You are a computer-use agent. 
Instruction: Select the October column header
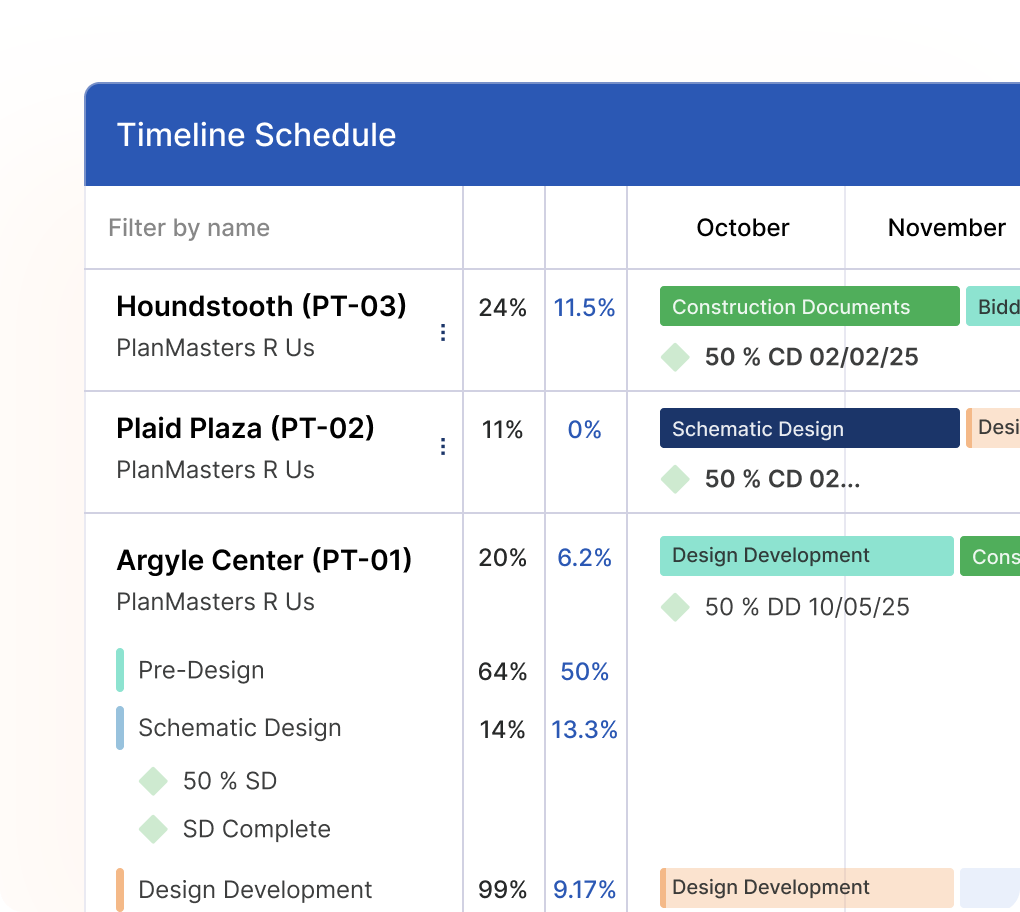[742, 227]
